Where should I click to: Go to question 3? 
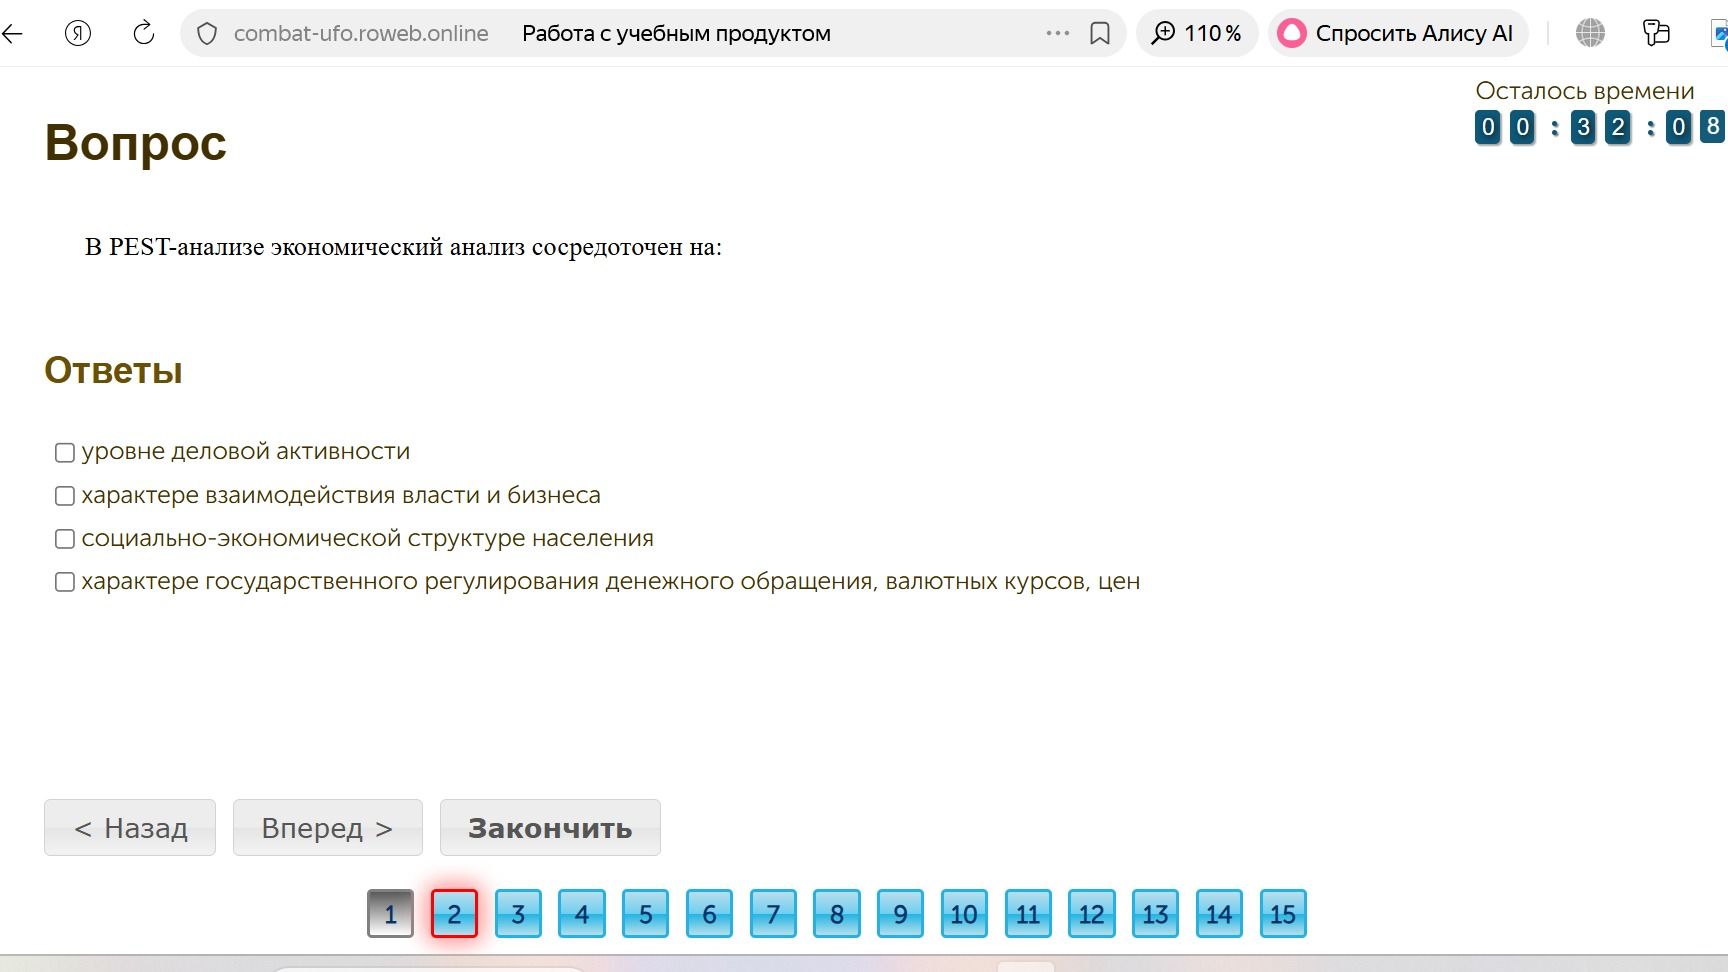click(518, 913)
